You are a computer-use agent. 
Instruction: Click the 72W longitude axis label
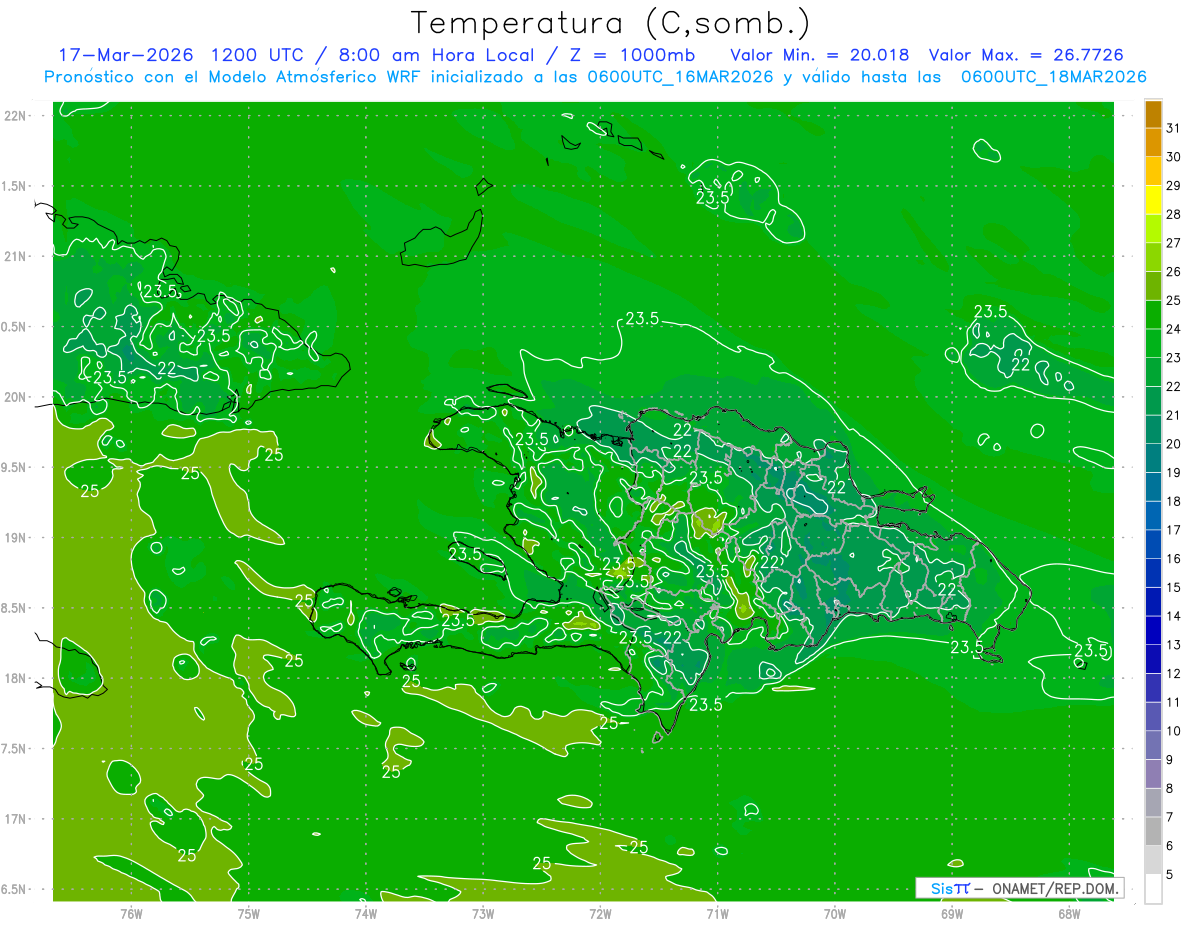coord(600,914)
